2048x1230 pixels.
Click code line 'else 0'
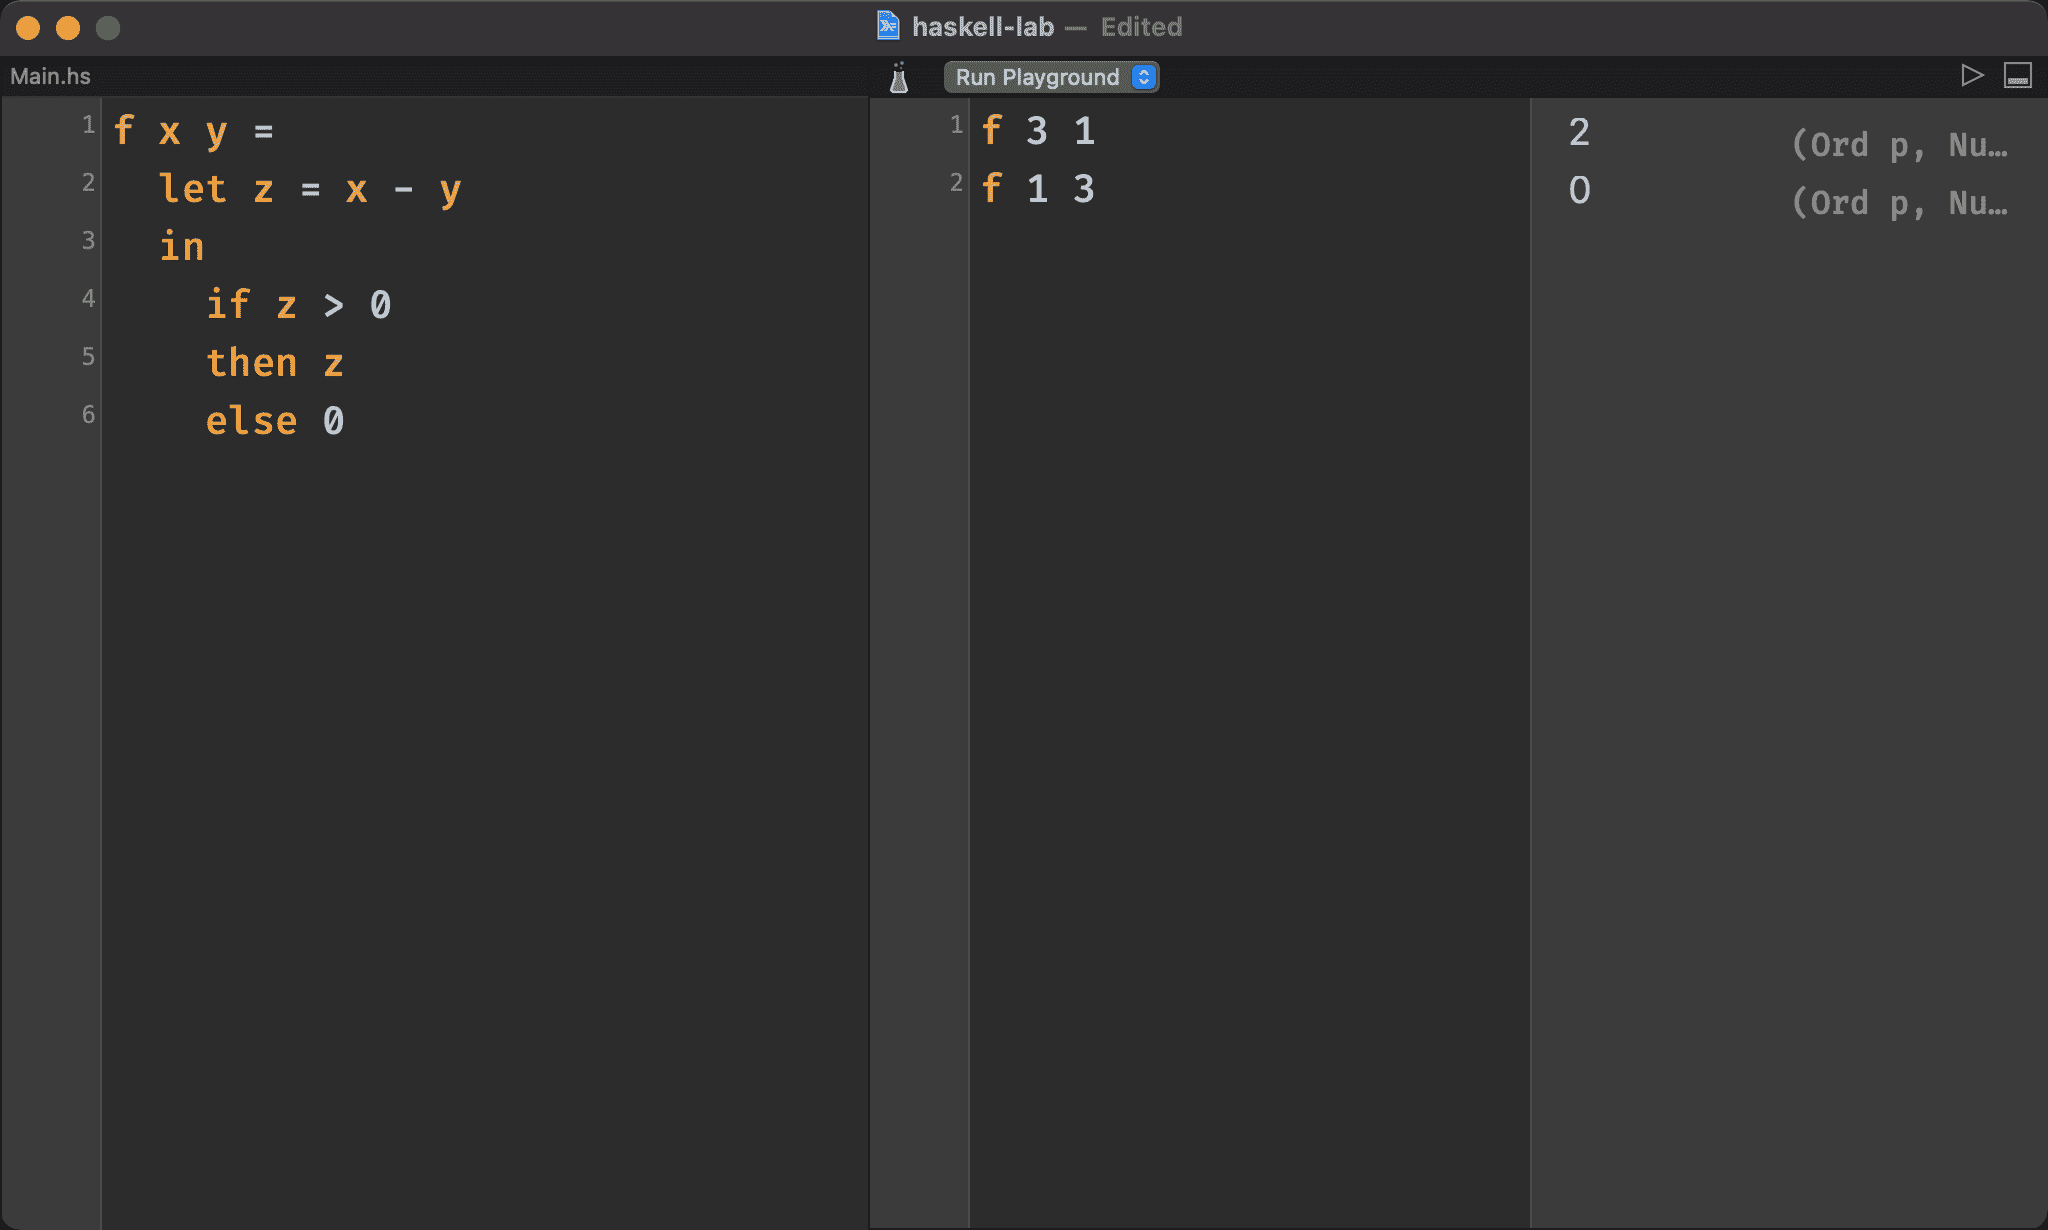[275, 421]
